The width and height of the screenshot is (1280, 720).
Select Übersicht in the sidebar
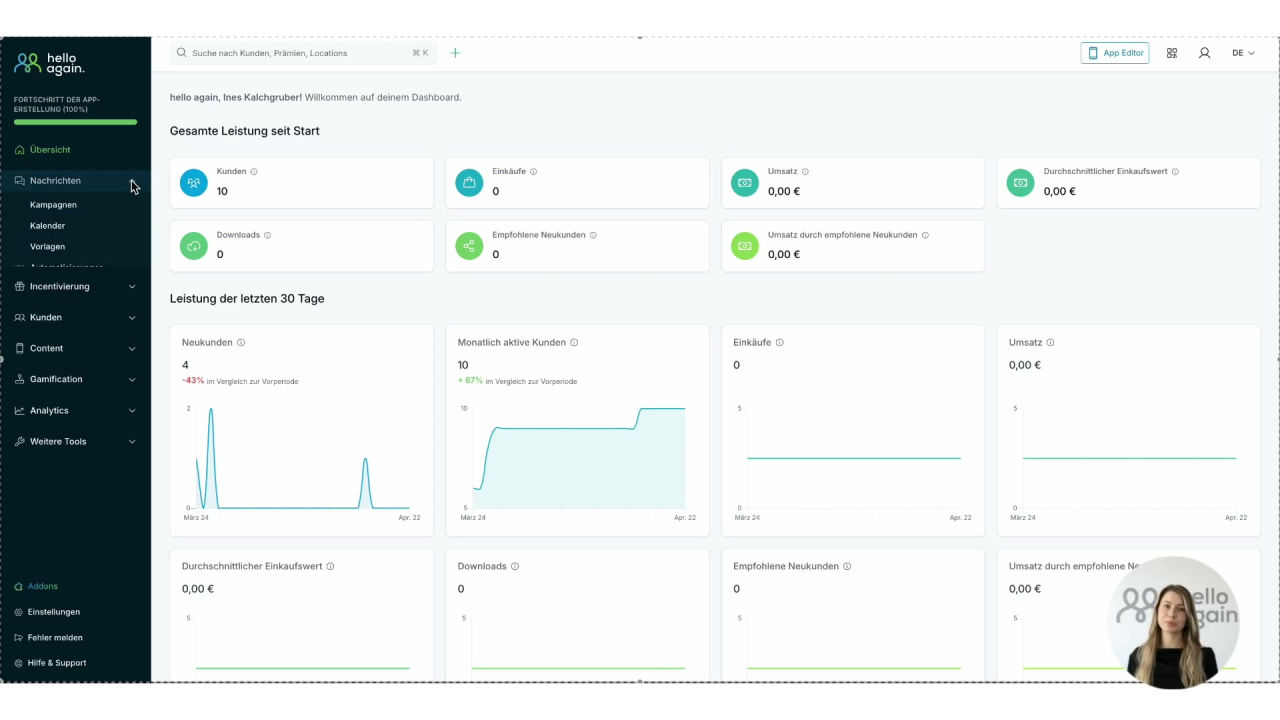pos(50,150)
